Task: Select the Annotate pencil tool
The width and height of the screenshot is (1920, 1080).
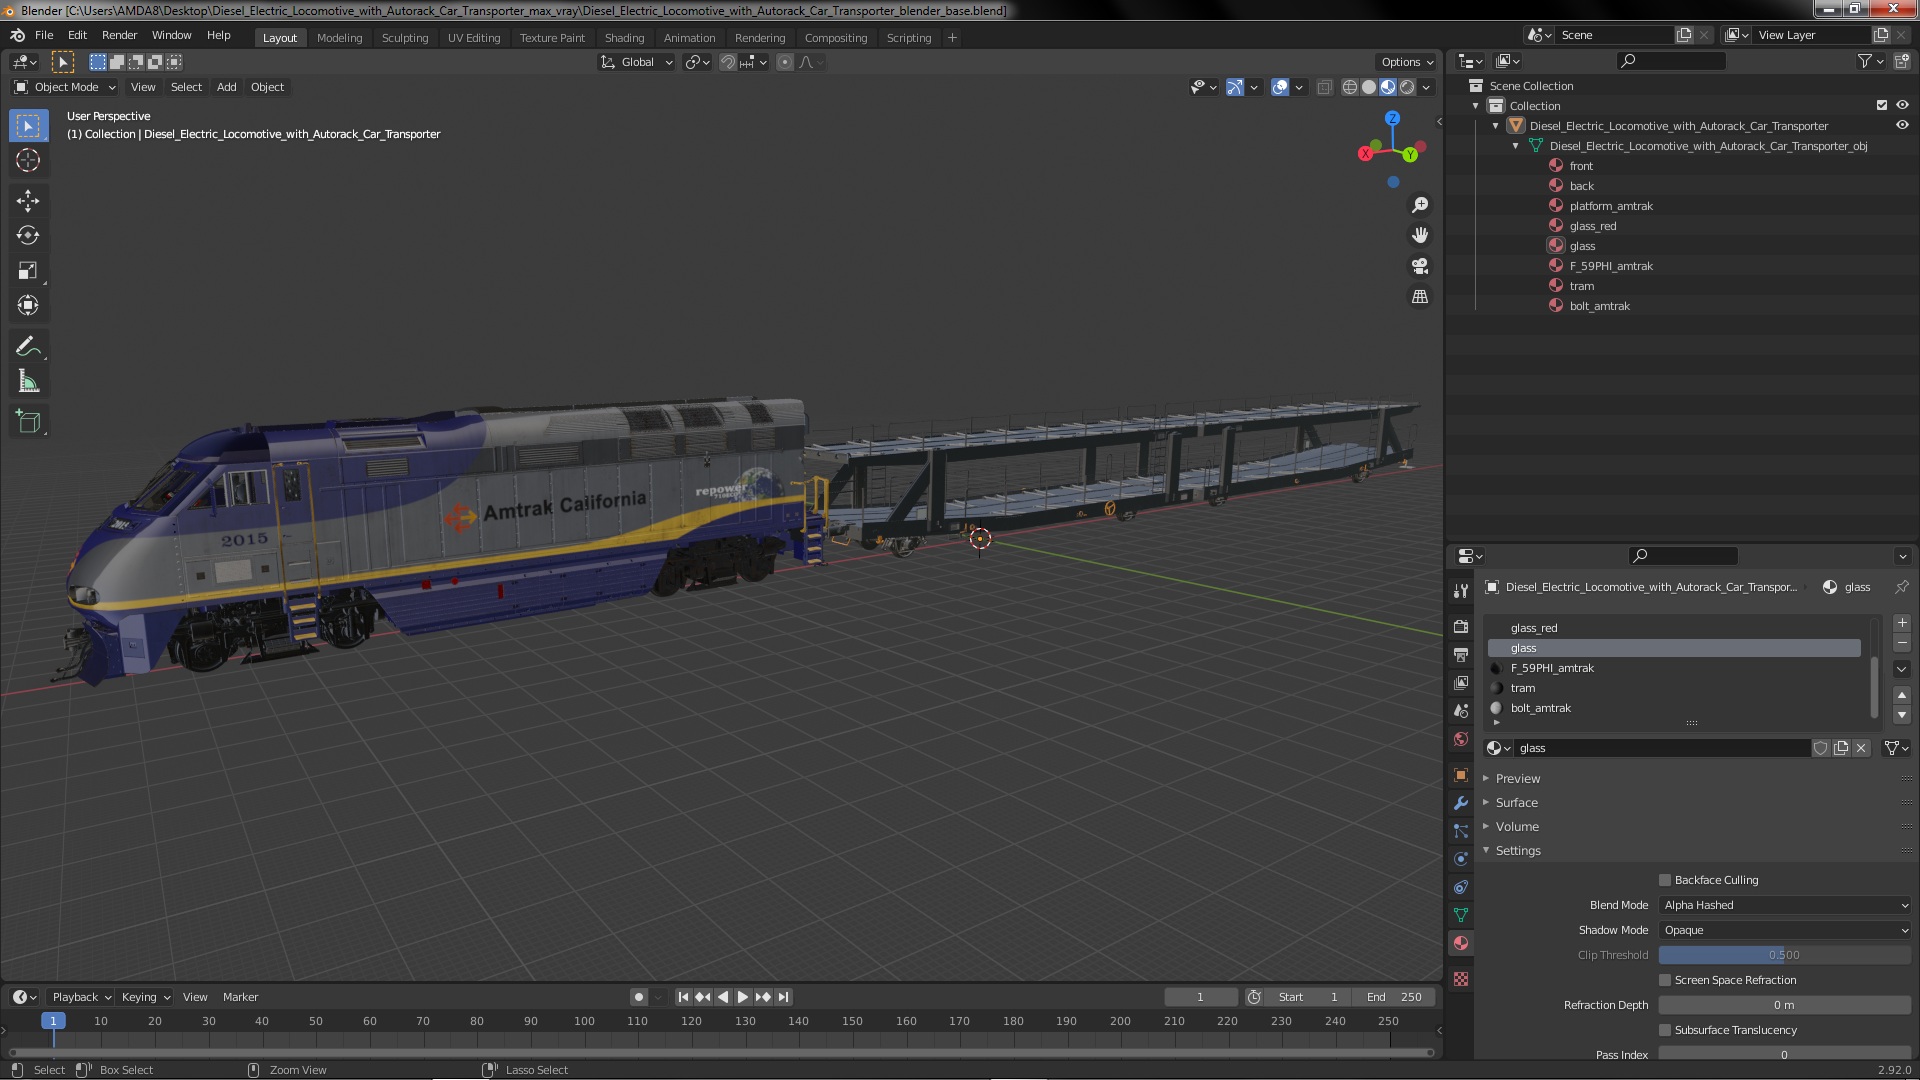Action: (28, 347)
